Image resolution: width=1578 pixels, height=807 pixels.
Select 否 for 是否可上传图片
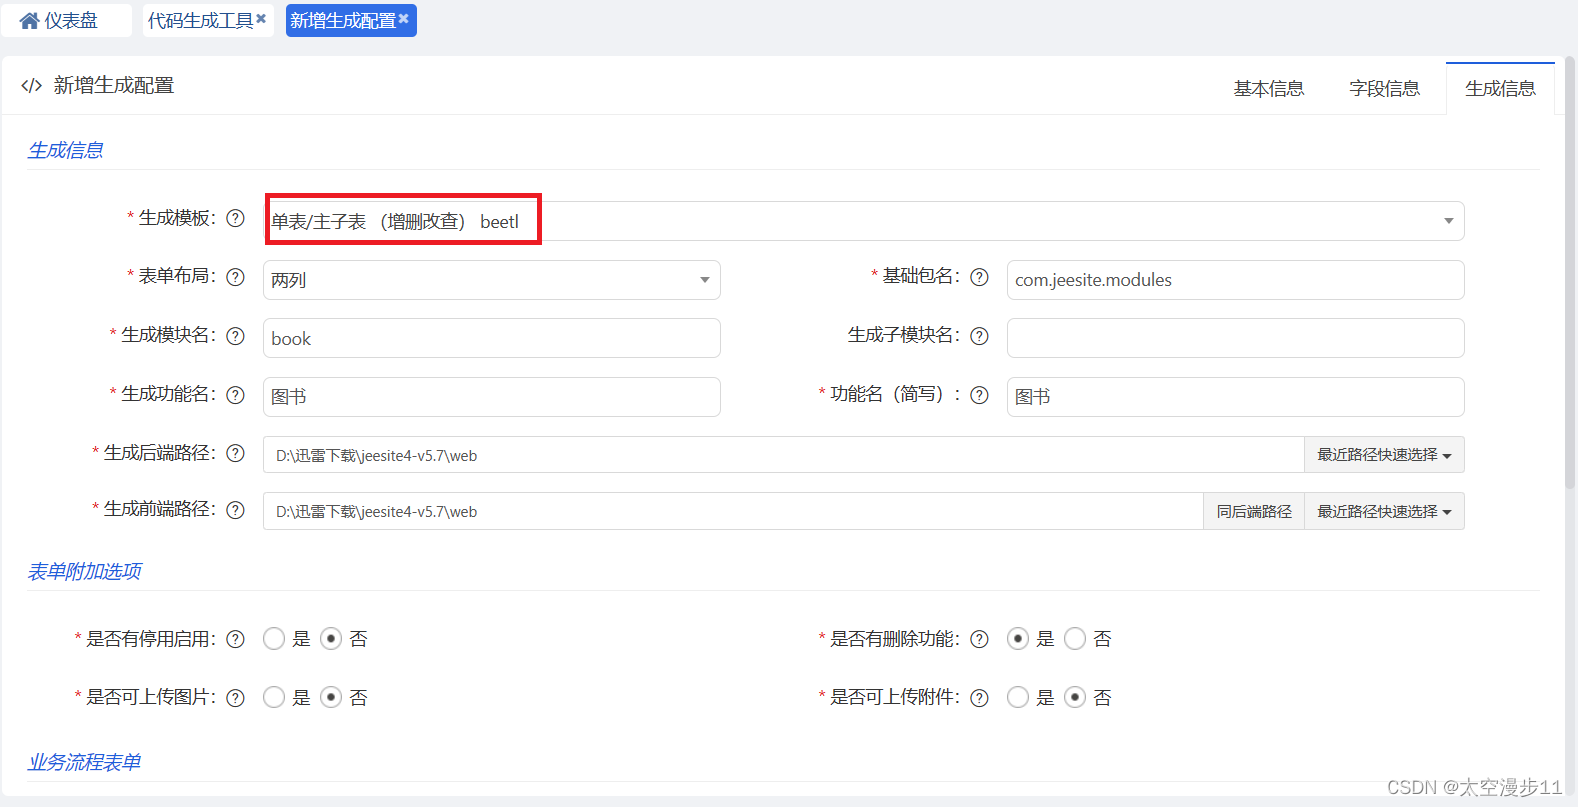pyautogui.click(x=331, y=698)
